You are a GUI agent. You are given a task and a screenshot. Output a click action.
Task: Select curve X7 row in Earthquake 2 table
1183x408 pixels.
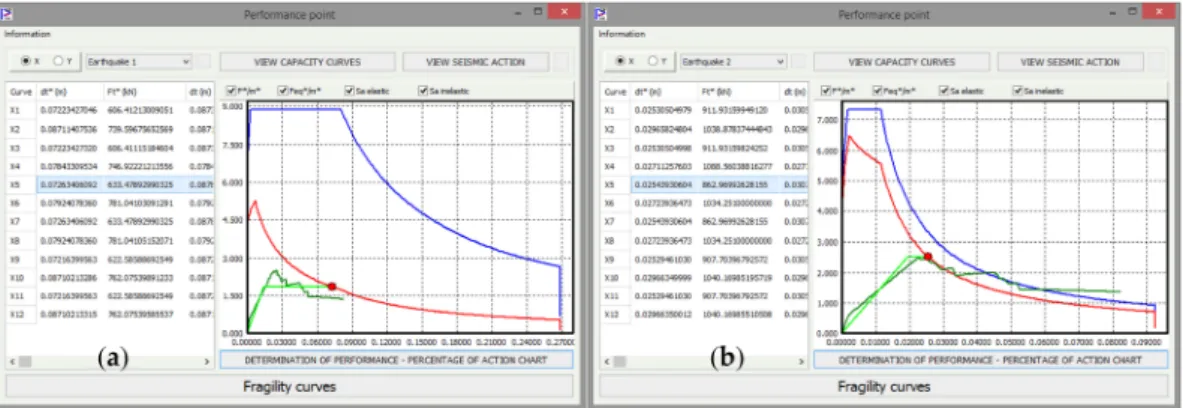705,222
